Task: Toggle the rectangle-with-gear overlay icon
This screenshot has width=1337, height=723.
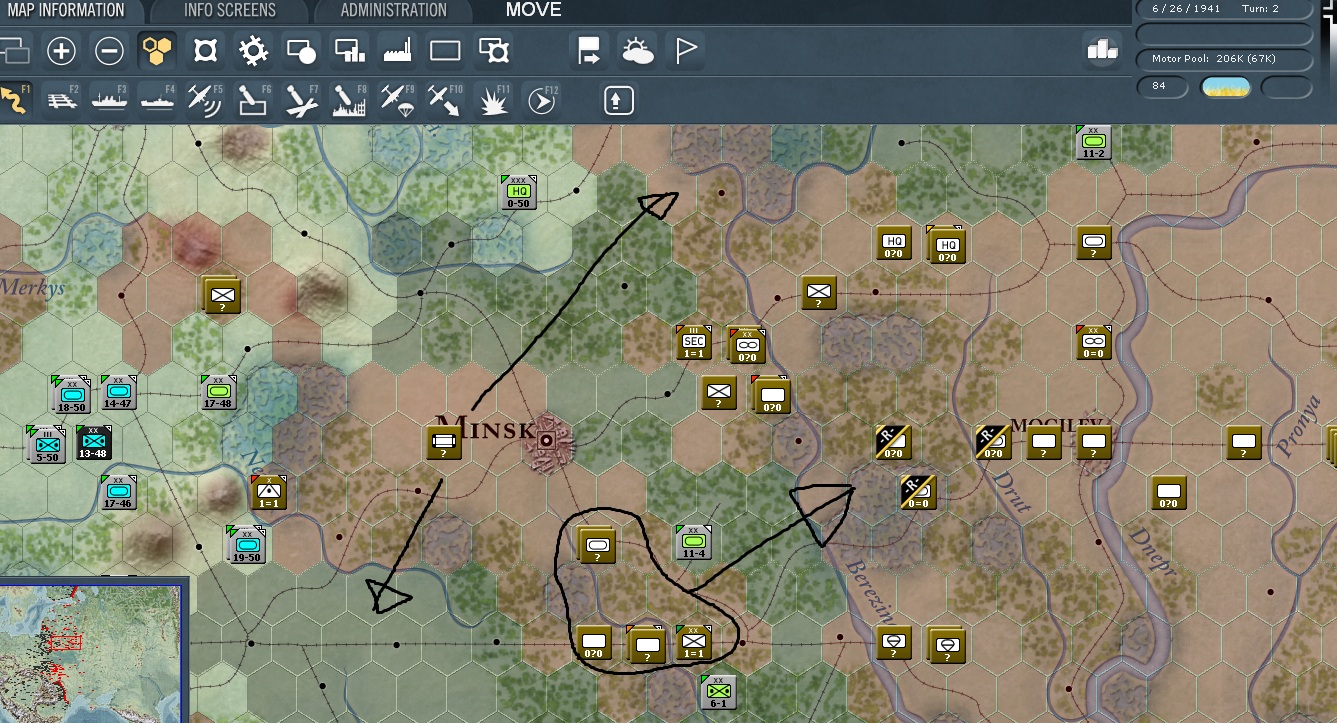Action: [493, 51]
